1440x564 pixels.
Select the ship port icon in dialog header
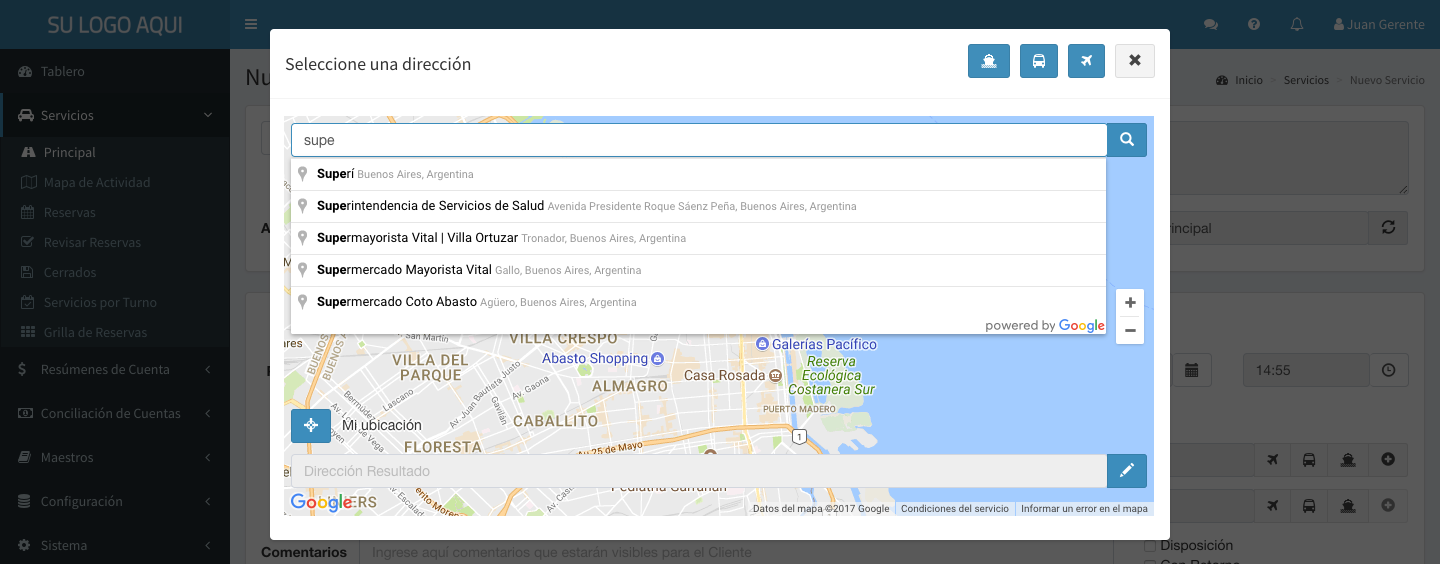tap(988, 61)
